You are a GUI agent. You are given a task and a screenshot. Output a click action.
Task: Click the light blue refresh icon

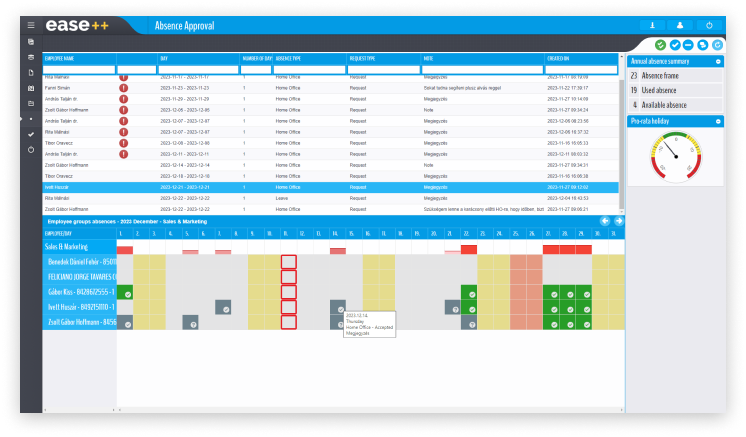pyautogui.click(x=717, y=45)
